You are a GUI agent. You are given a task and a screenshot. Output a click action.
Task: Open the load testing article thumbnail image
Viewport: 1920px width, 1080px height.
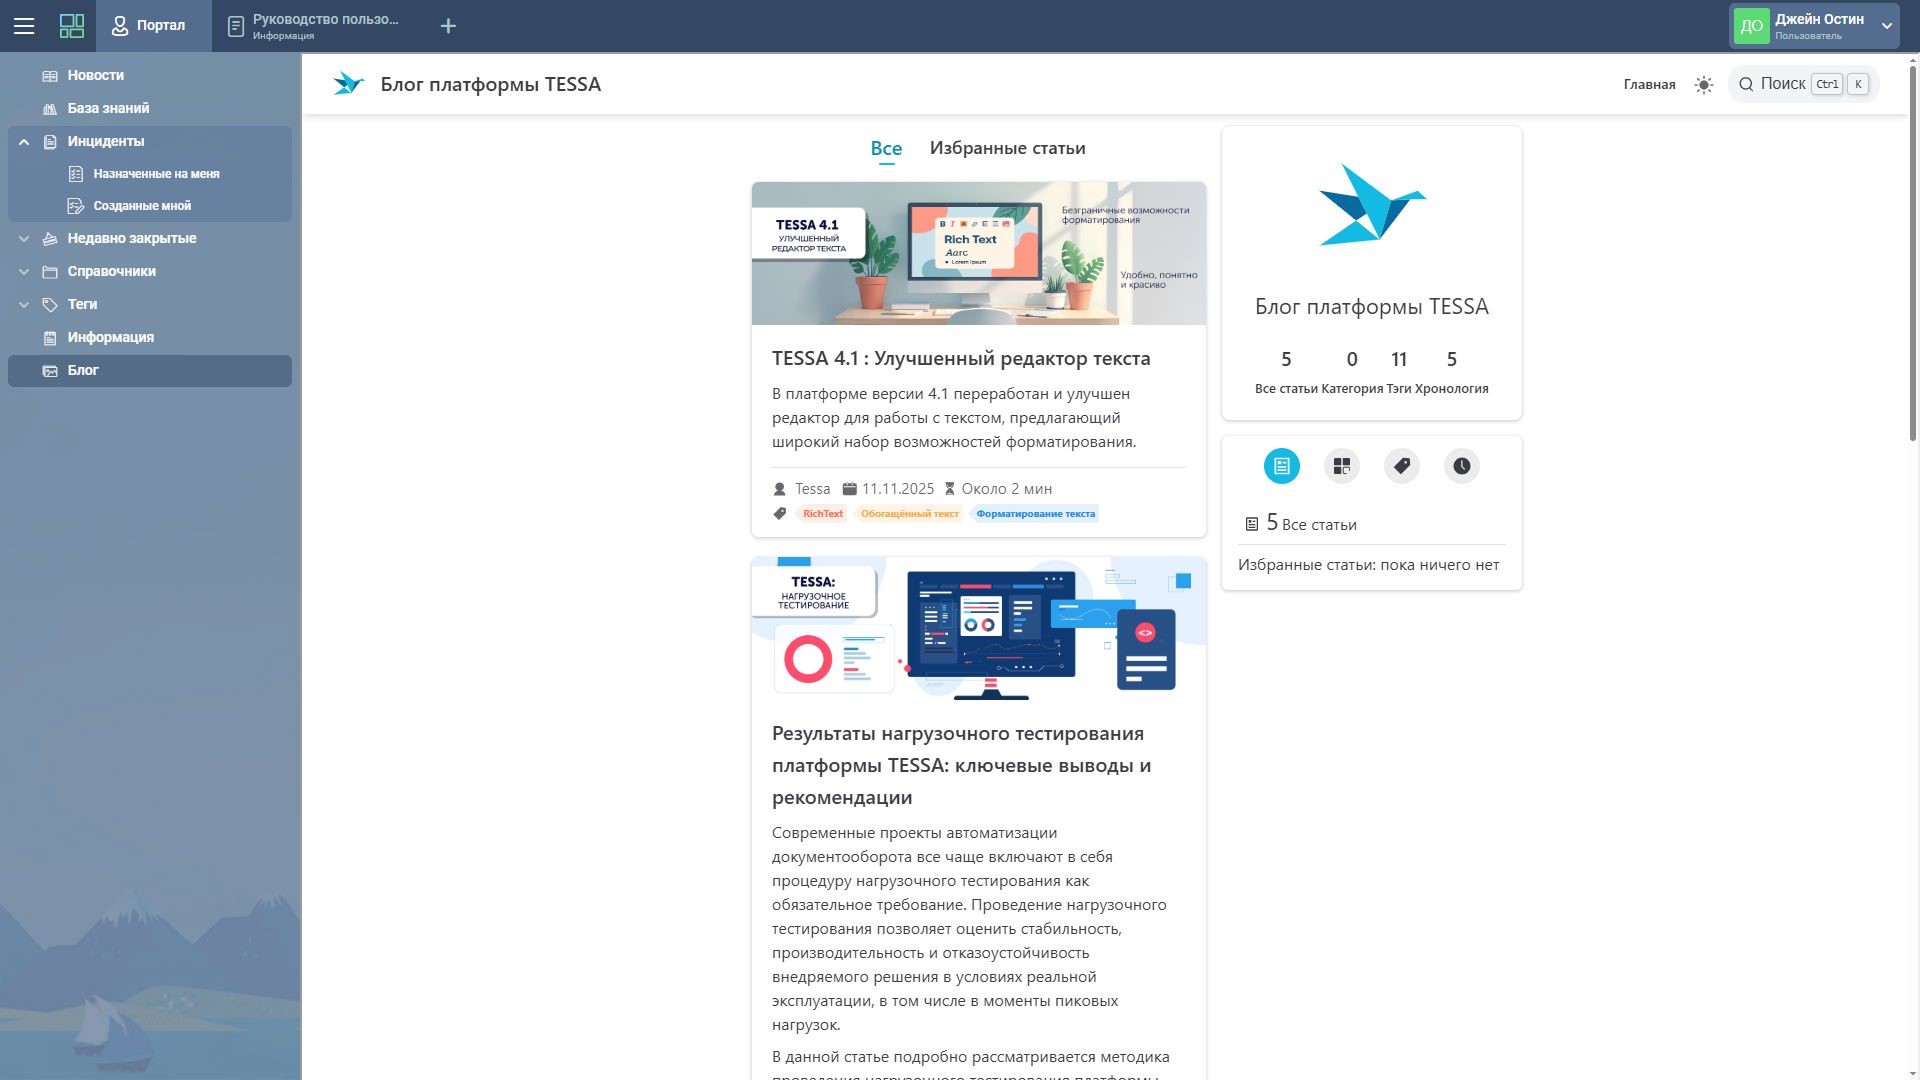pos(978,628)
